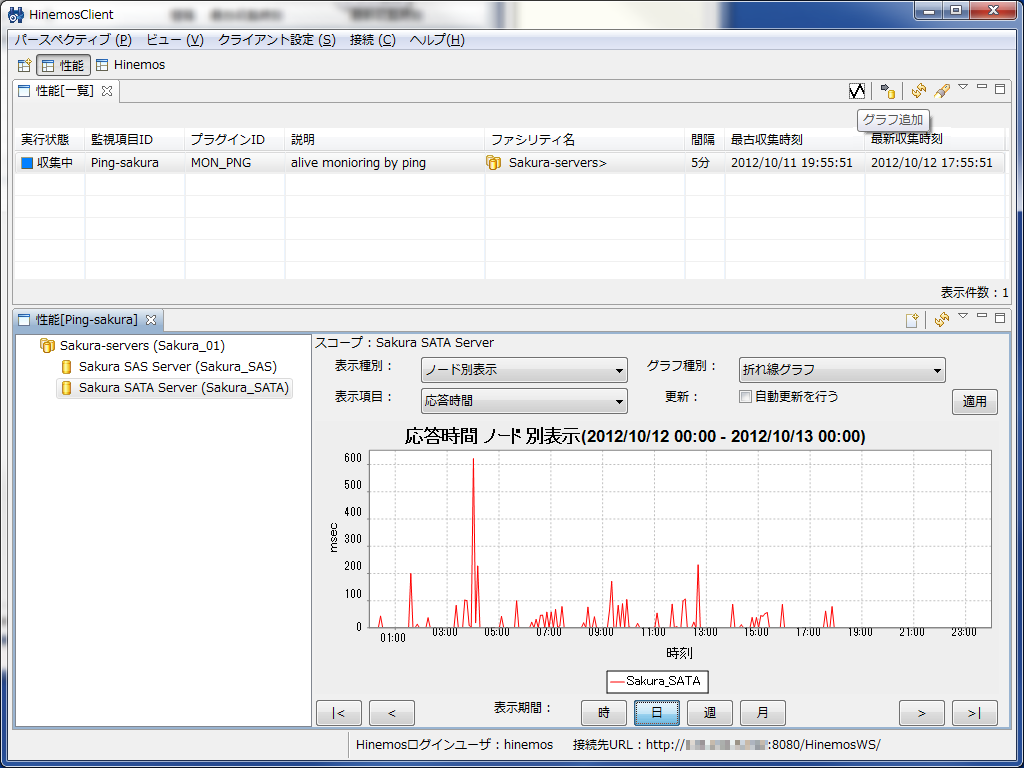Click the Hinemosログインユーザ status bar text
The image size is (1024, 768).
pyautogui.click(x=455, y=744)
